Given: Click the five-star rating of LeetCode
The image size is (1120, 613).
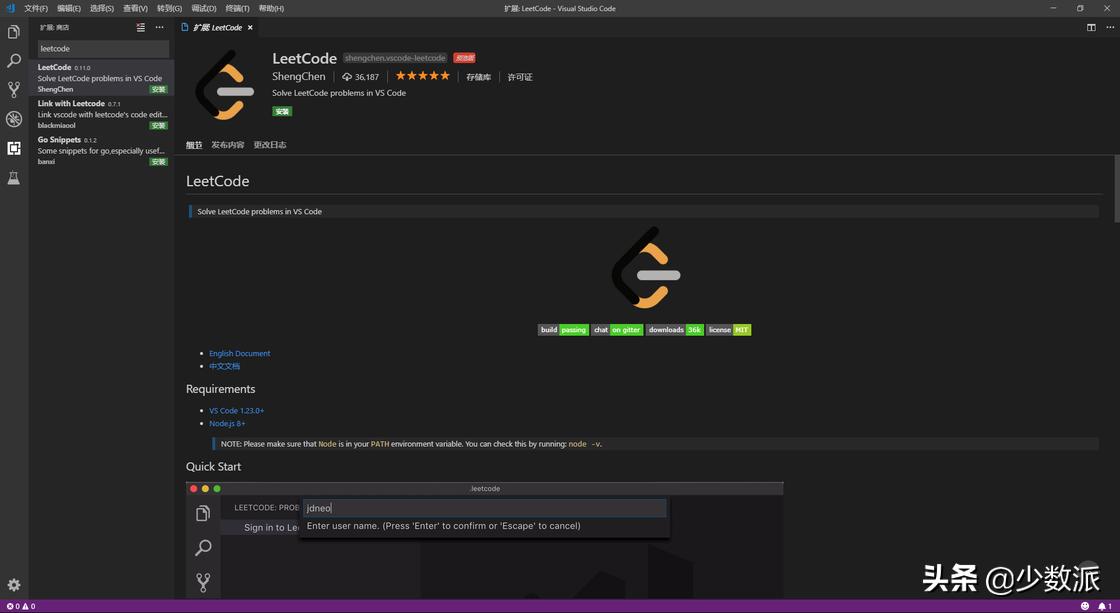Looking at the screenshot, I should (x=422, y=76).
